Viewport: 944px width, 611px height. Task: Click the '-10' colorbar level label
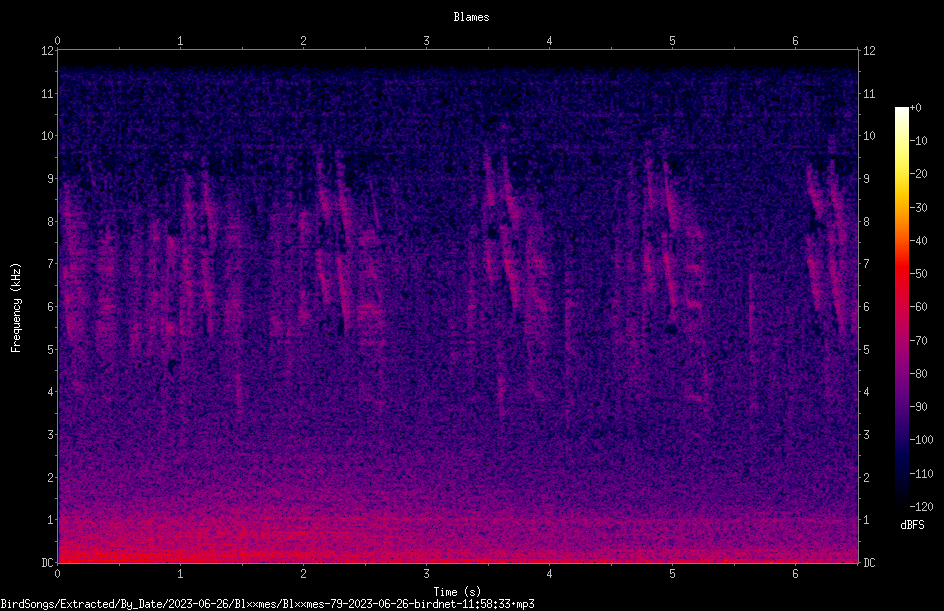pos(919,141)
